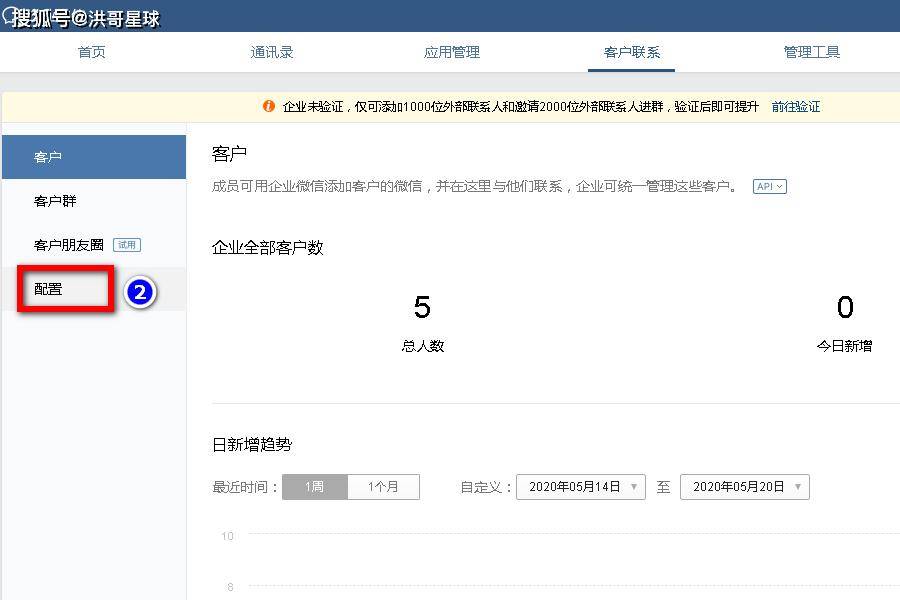Click the 前往验证 link
Image resolution: width=900 pixels, height=600 pixels.
click(x=796, y=107)
